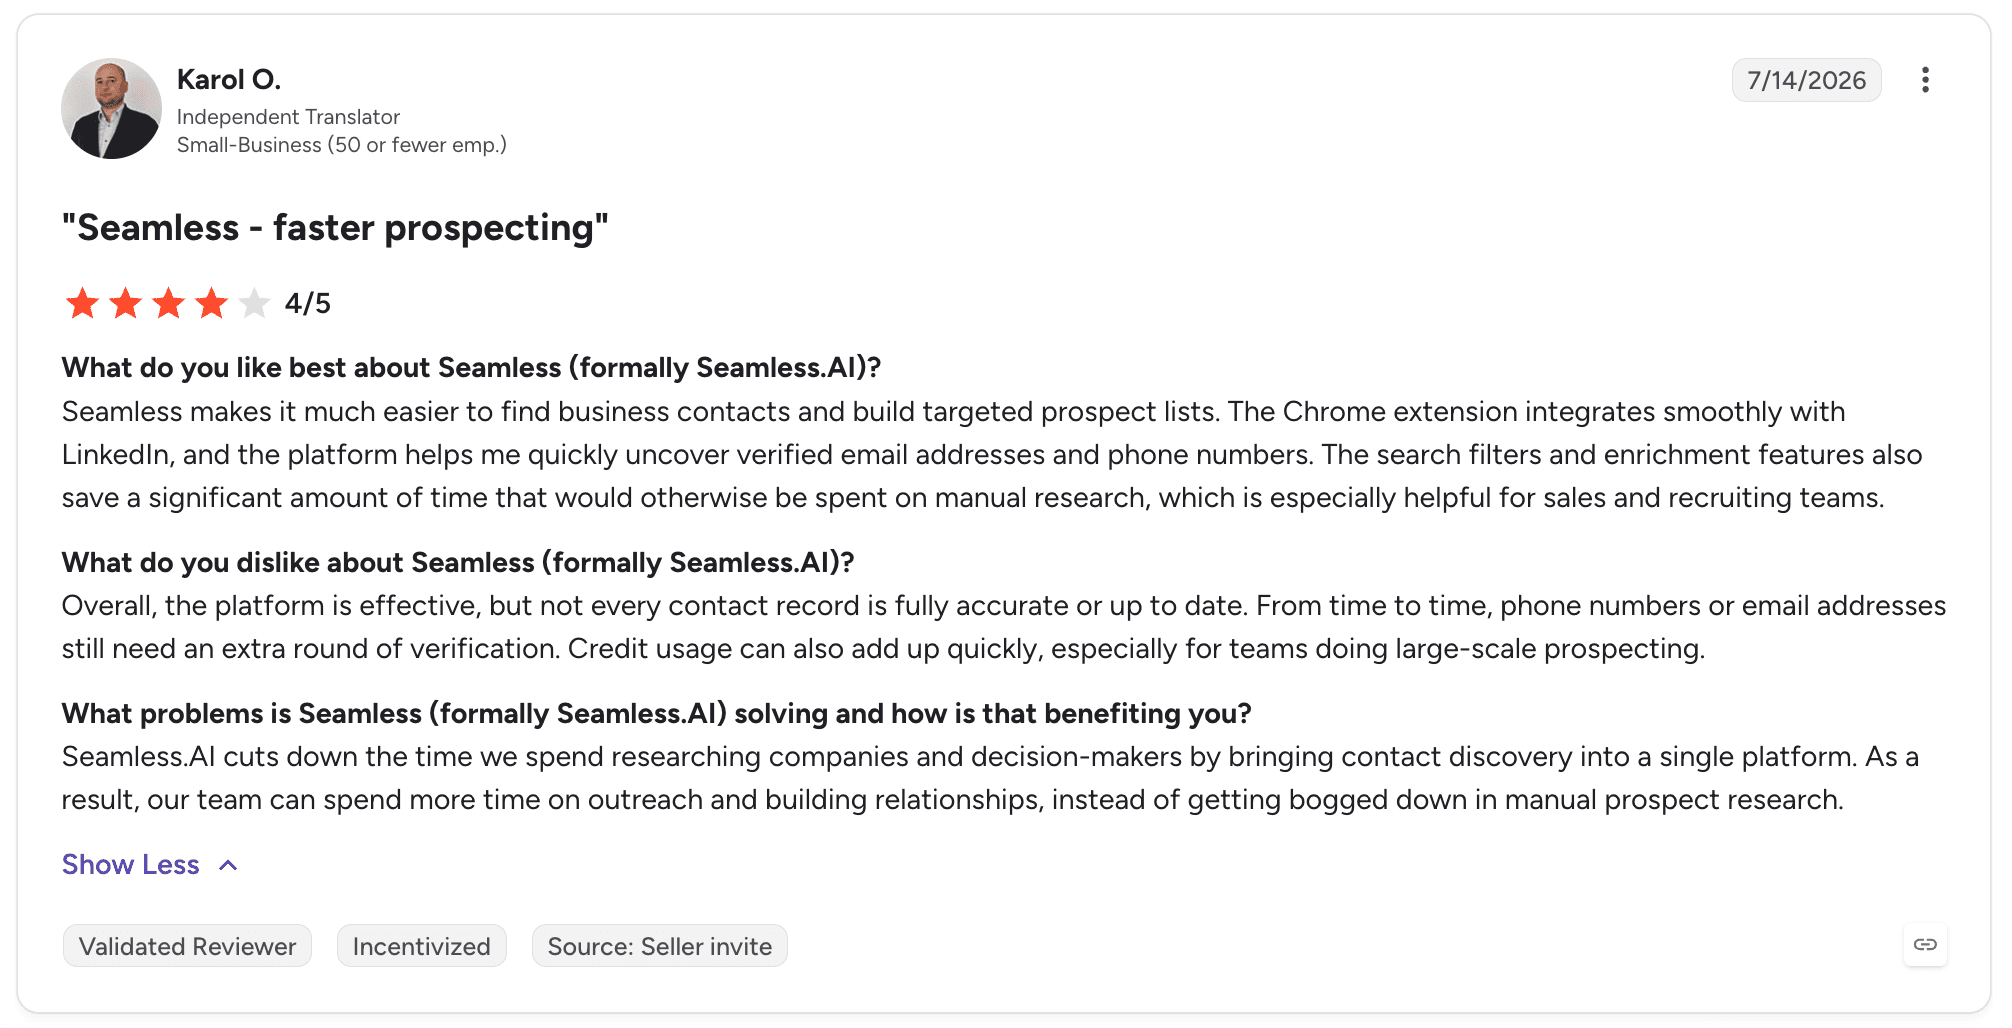Click the 4/5 rating score text

(x=308, y=303)
